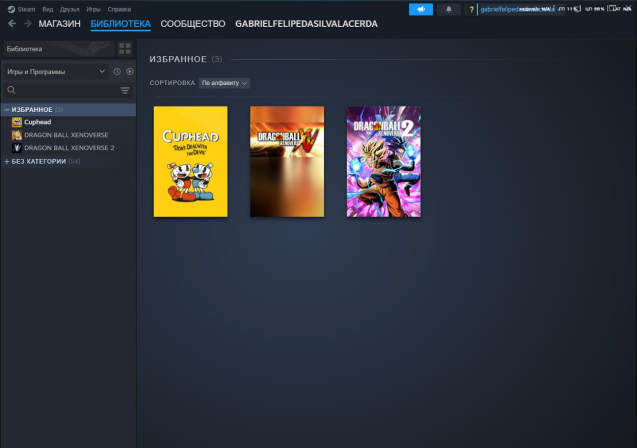The height and width of the screenshot is (448, 637).
Task: Open the По алфавиту sort dropdown
Action: tap(224, 83)
